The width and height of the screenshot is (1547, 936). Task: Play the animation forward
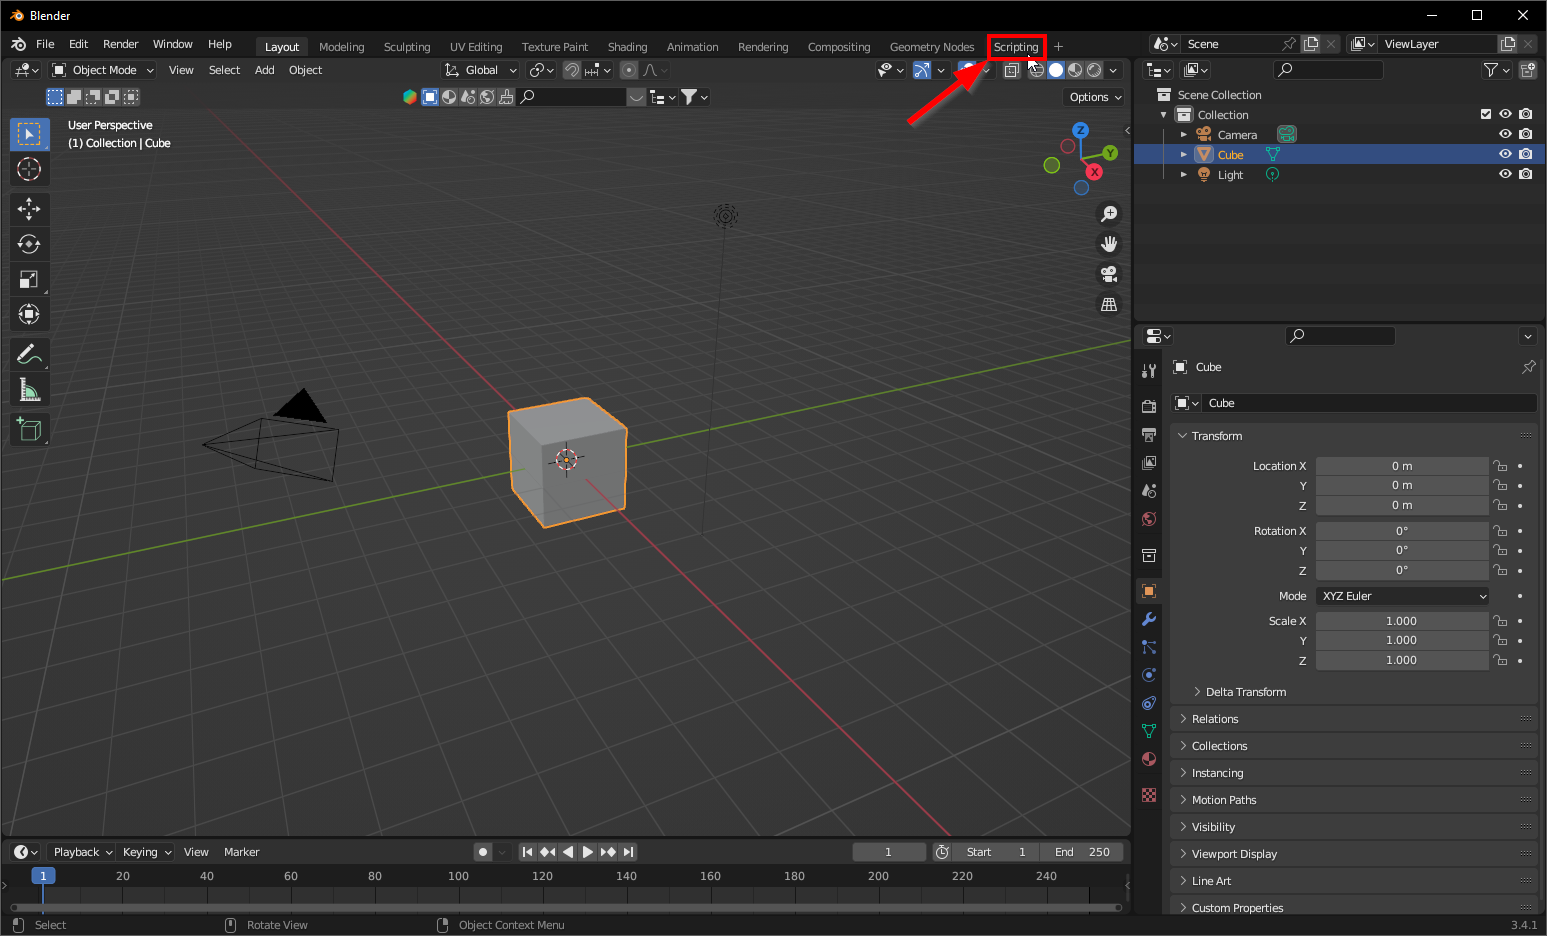pos(588,852)
